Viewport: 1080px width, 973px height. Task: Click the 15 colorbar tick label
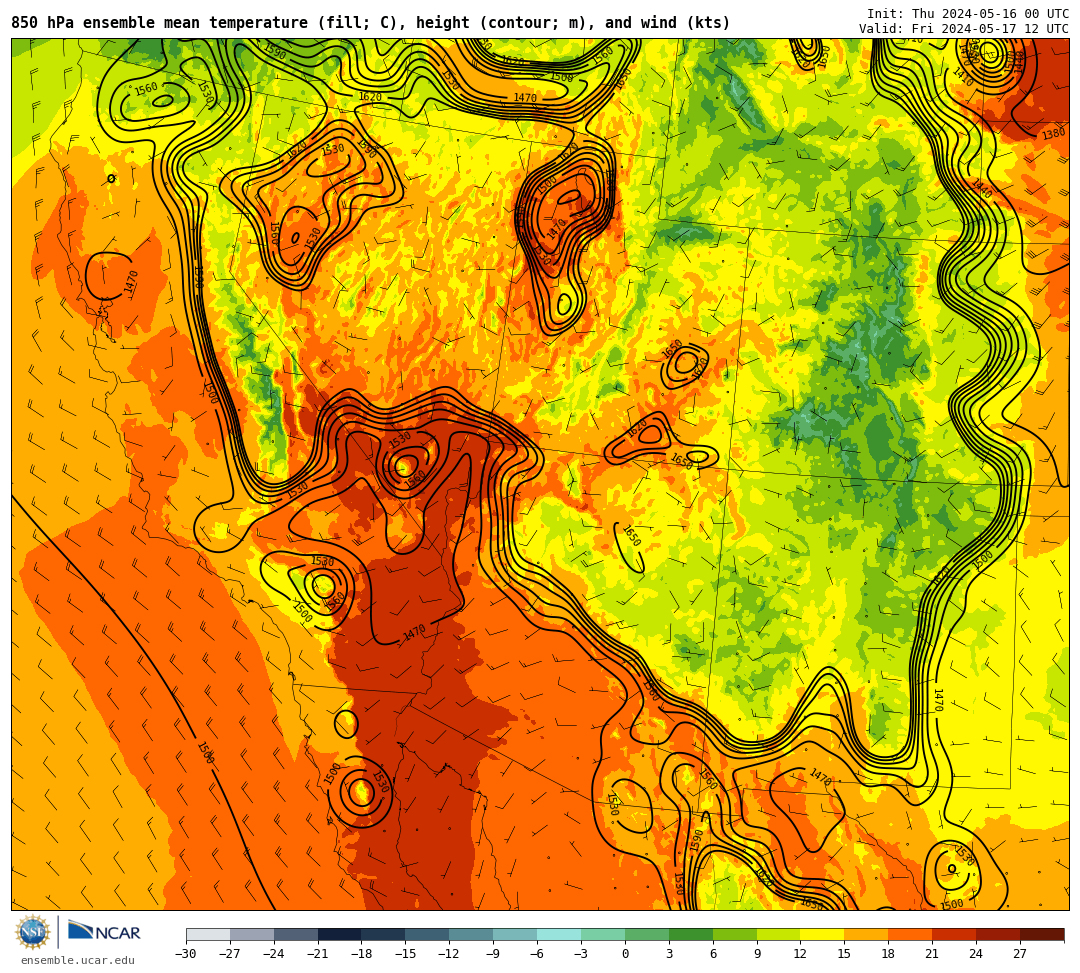[844, 954]
